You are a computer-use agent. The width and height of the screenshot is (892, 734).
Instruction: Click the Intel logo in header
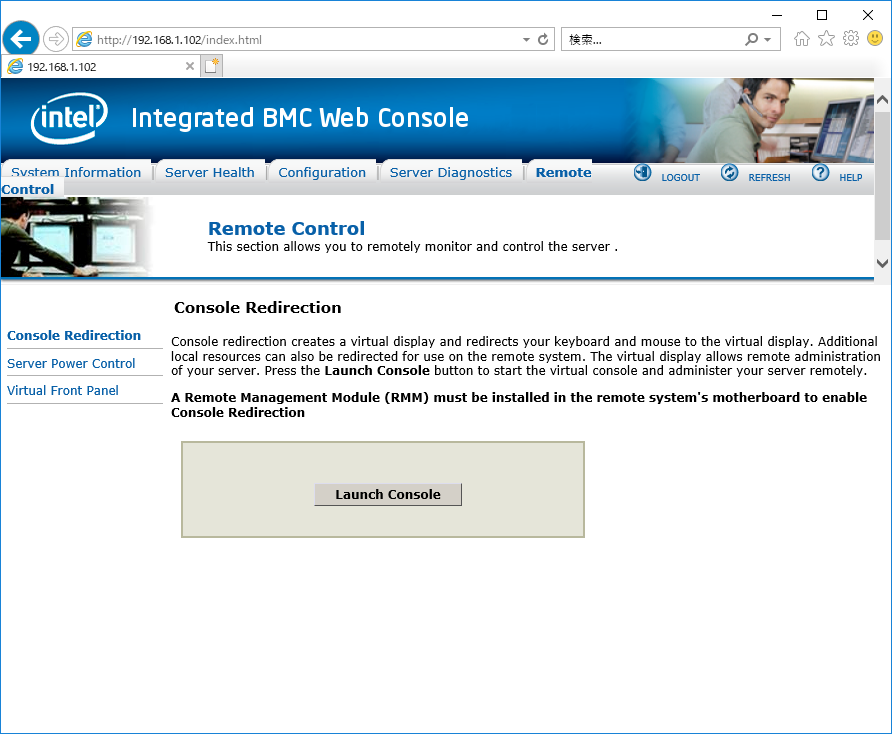tap(69, 118)
